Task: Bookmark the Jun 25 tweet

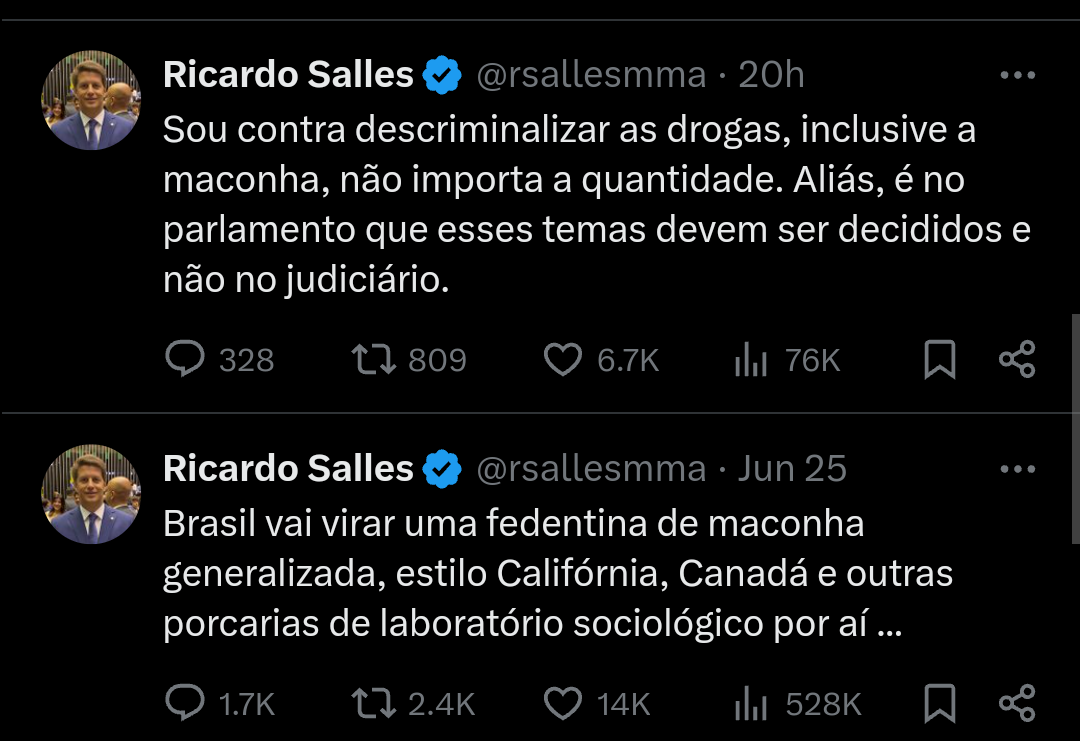Action: tap(939, 703)
